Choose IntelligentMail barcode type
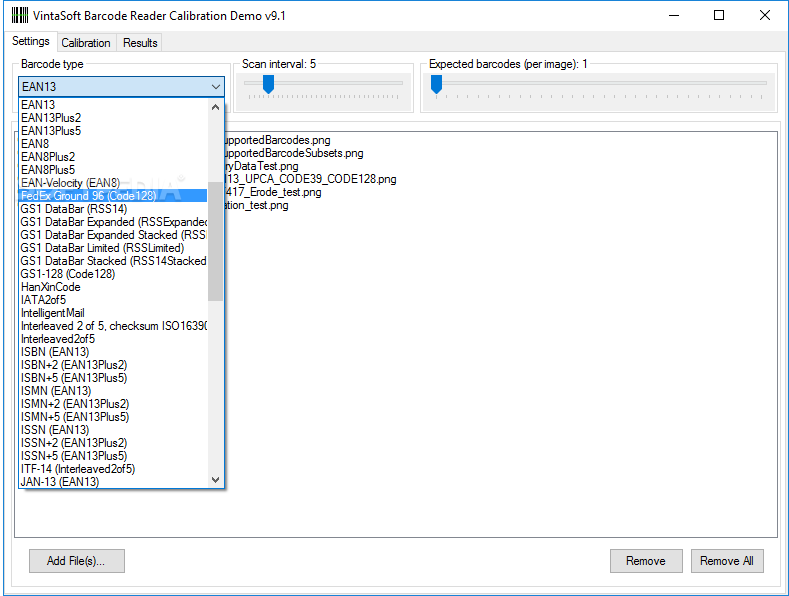This screenshot has height=596, width=789. (113, 313)
